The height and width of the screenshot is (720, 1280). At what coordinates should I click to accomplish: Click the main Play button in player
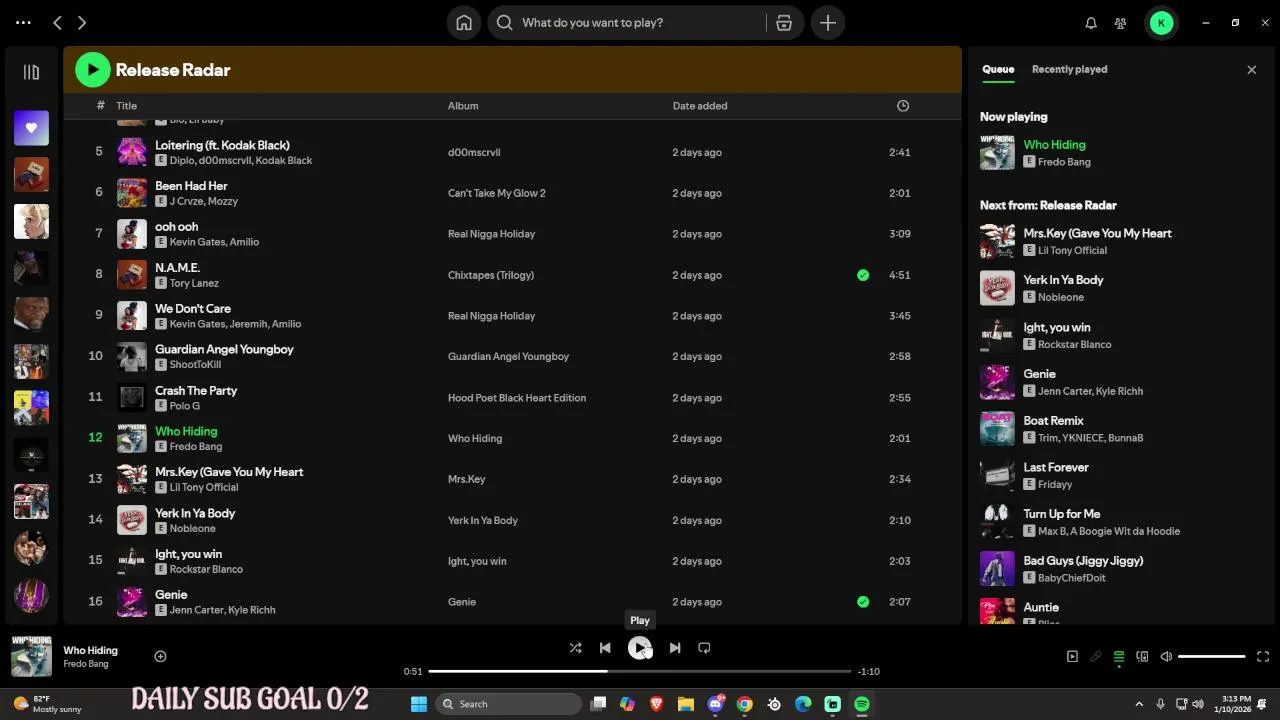(639, 648)
